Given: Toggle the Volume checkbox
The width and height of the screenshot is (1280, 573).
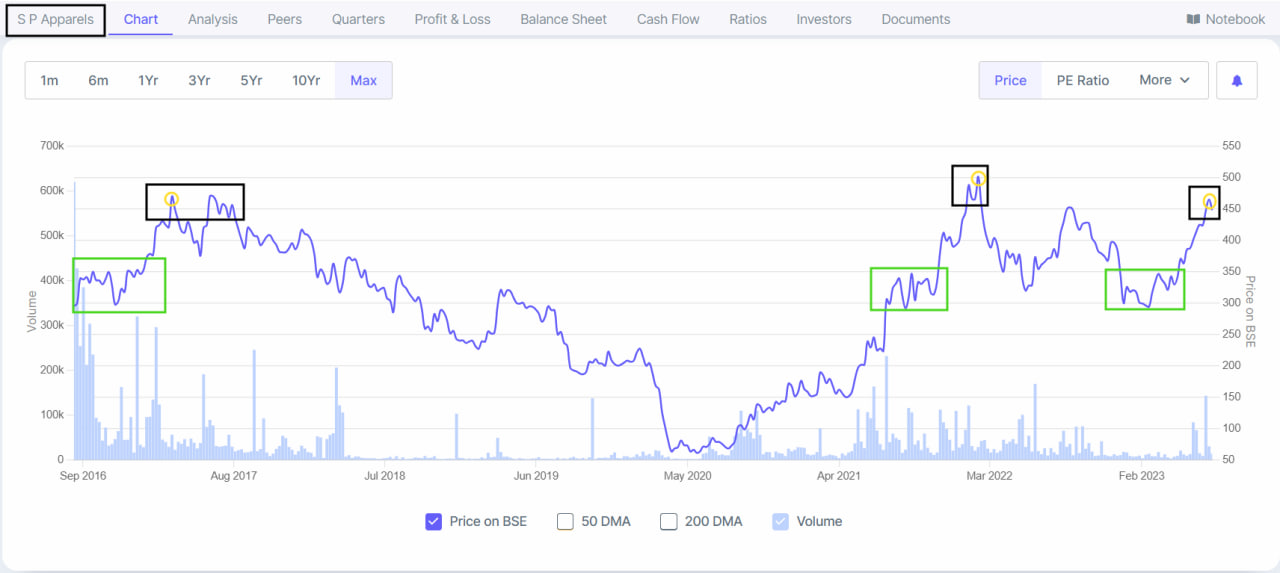Looking at the screenshot, I should pos(780,521).
